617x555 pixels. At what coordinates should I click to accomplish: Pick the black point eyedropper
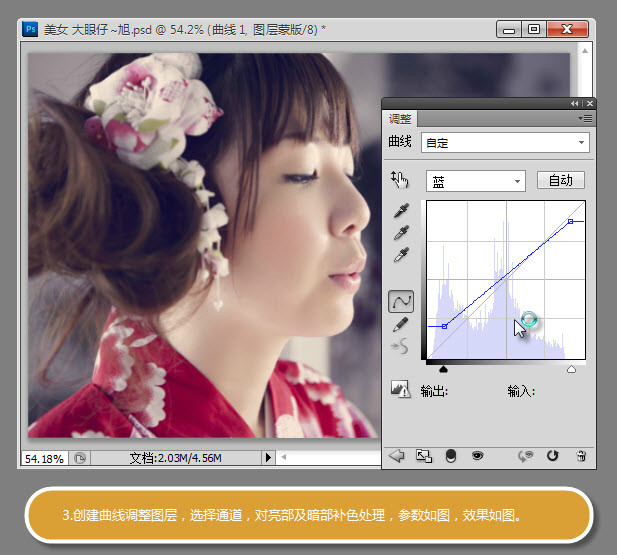click(x=401, y=211)
